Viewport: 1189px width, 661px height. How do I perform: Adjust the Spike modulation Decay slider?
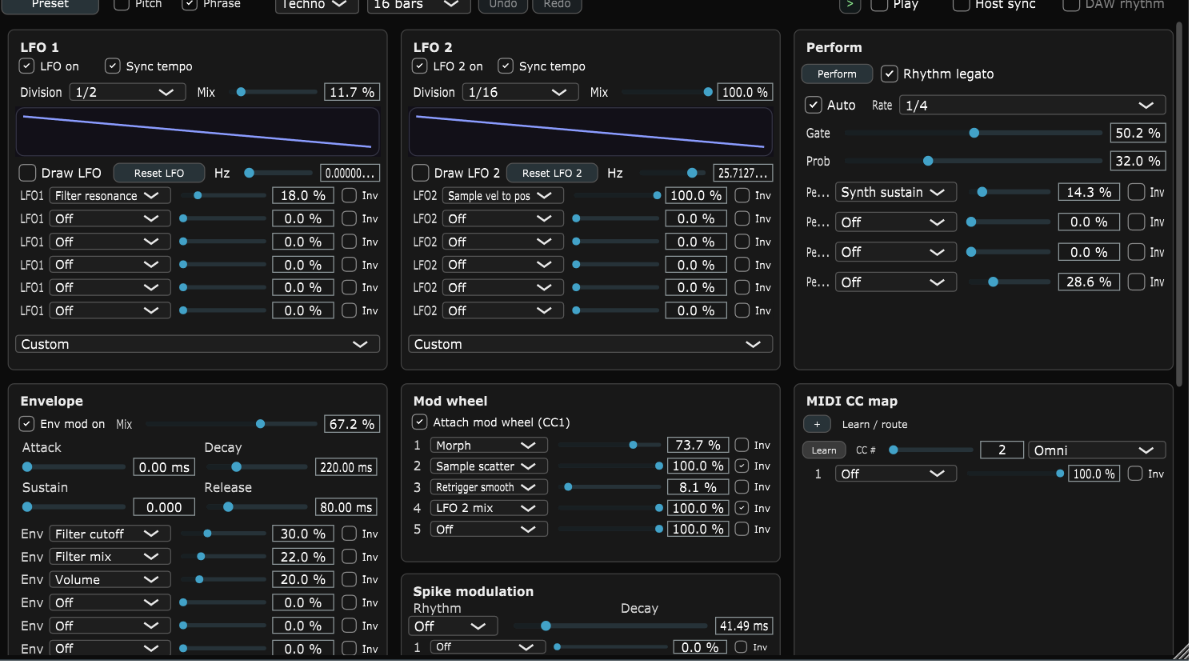coord(610,626)
